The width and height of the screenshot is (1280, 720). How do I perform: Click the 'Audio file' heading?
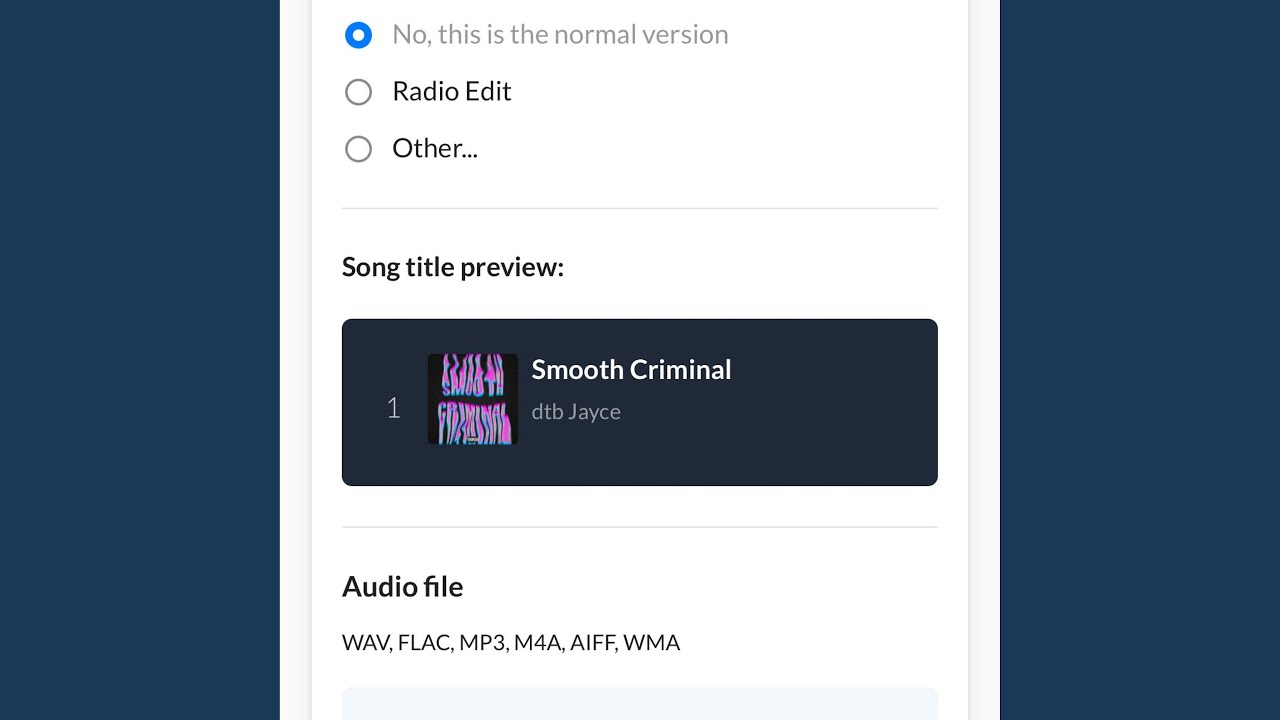coord(402,587)
